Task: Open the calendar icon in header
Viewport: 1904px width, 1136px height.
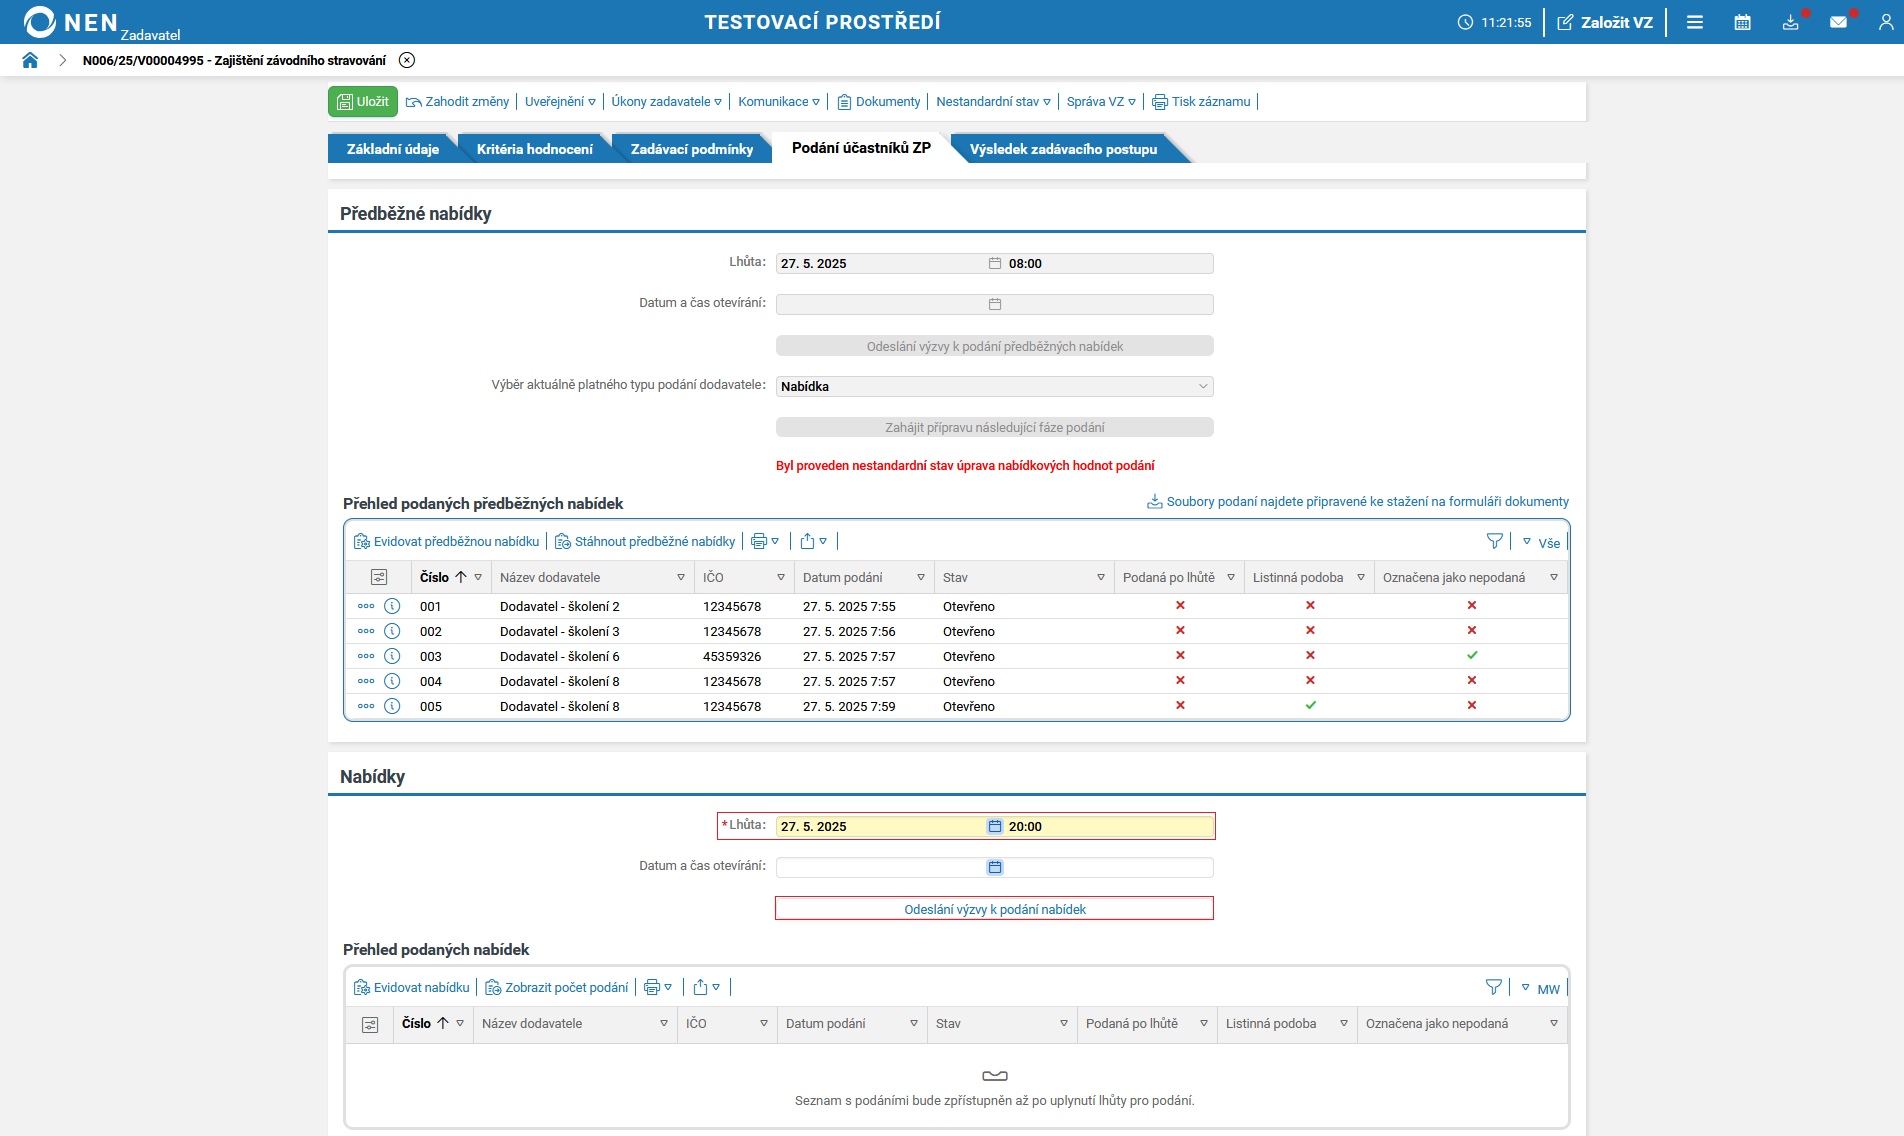Action: (1743, 22)
